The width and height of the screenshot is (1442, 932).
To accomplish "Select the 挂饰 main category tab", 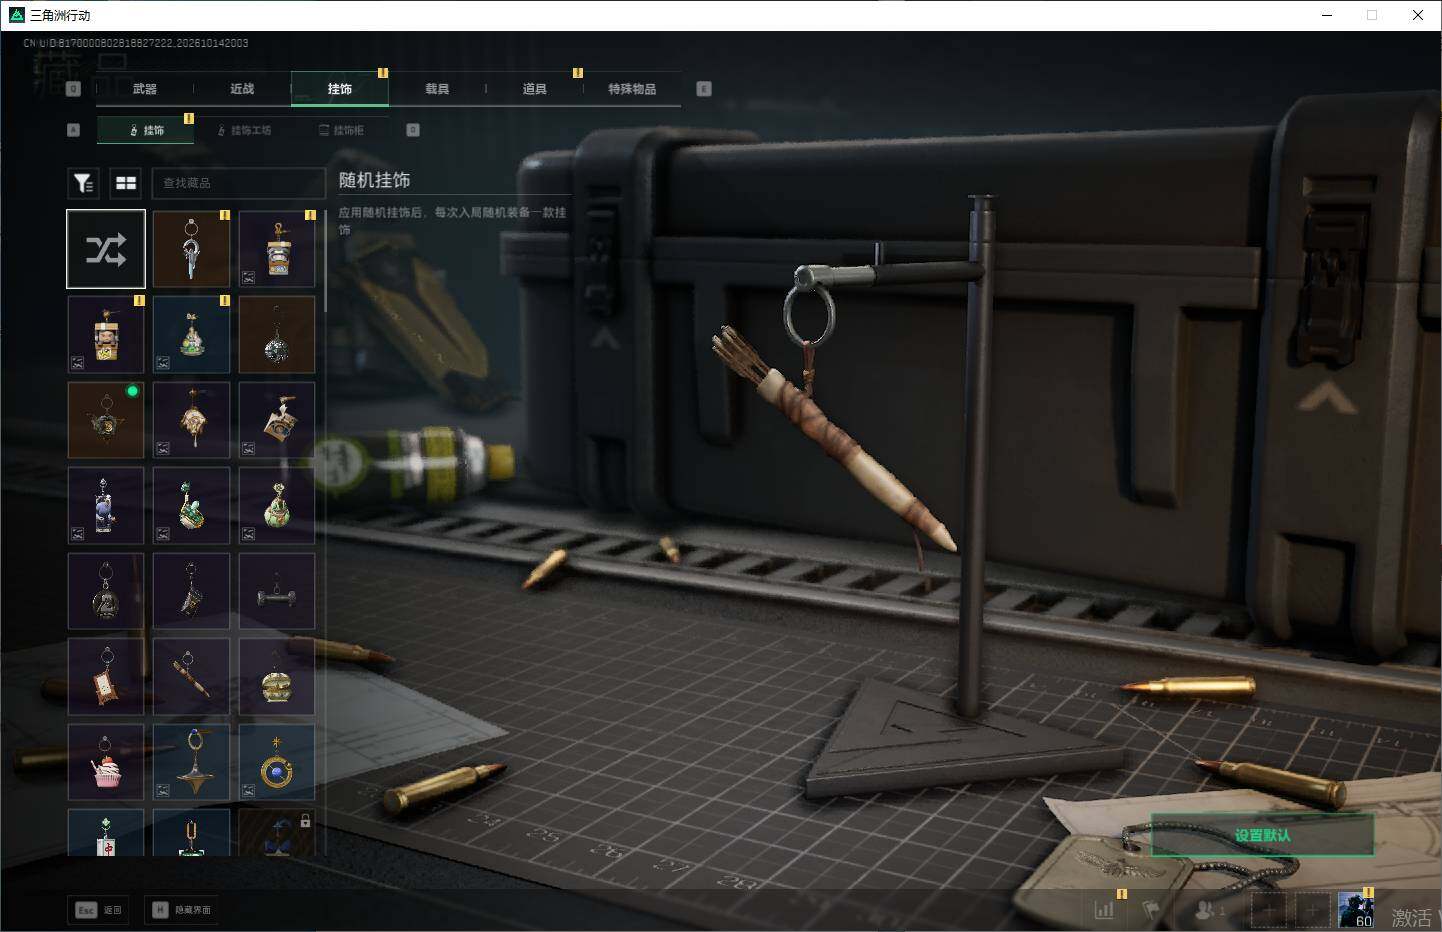I will click(340, 89).
